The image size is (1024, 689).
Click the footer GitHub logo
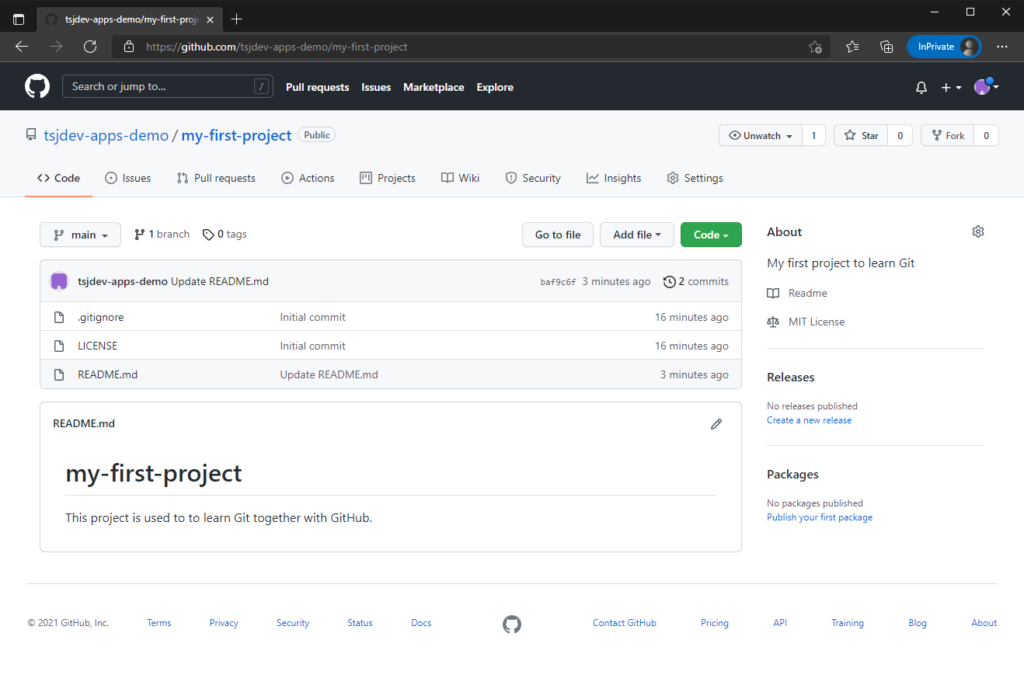pos(512,624)
